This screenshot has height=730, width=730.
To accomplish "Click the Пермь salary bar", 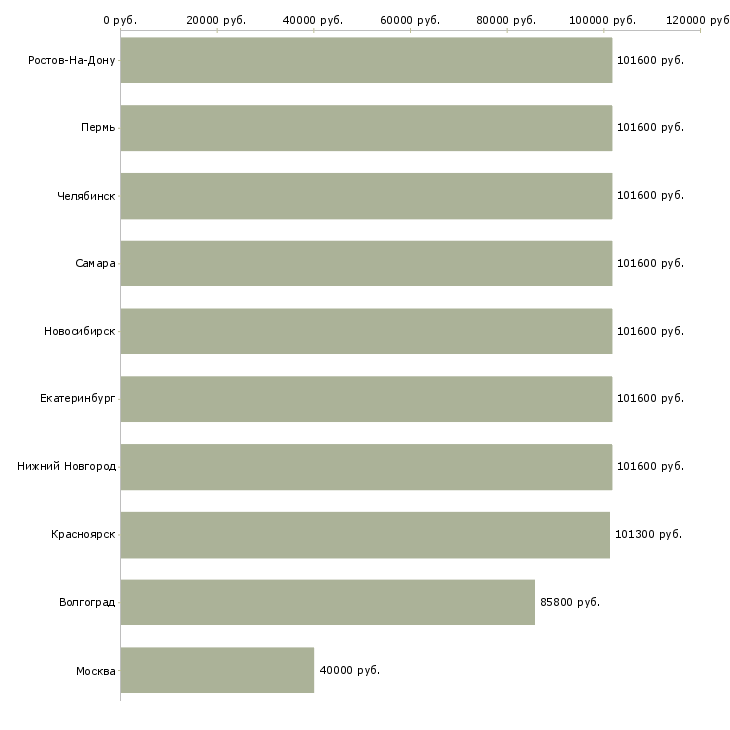I will point(366,128).
